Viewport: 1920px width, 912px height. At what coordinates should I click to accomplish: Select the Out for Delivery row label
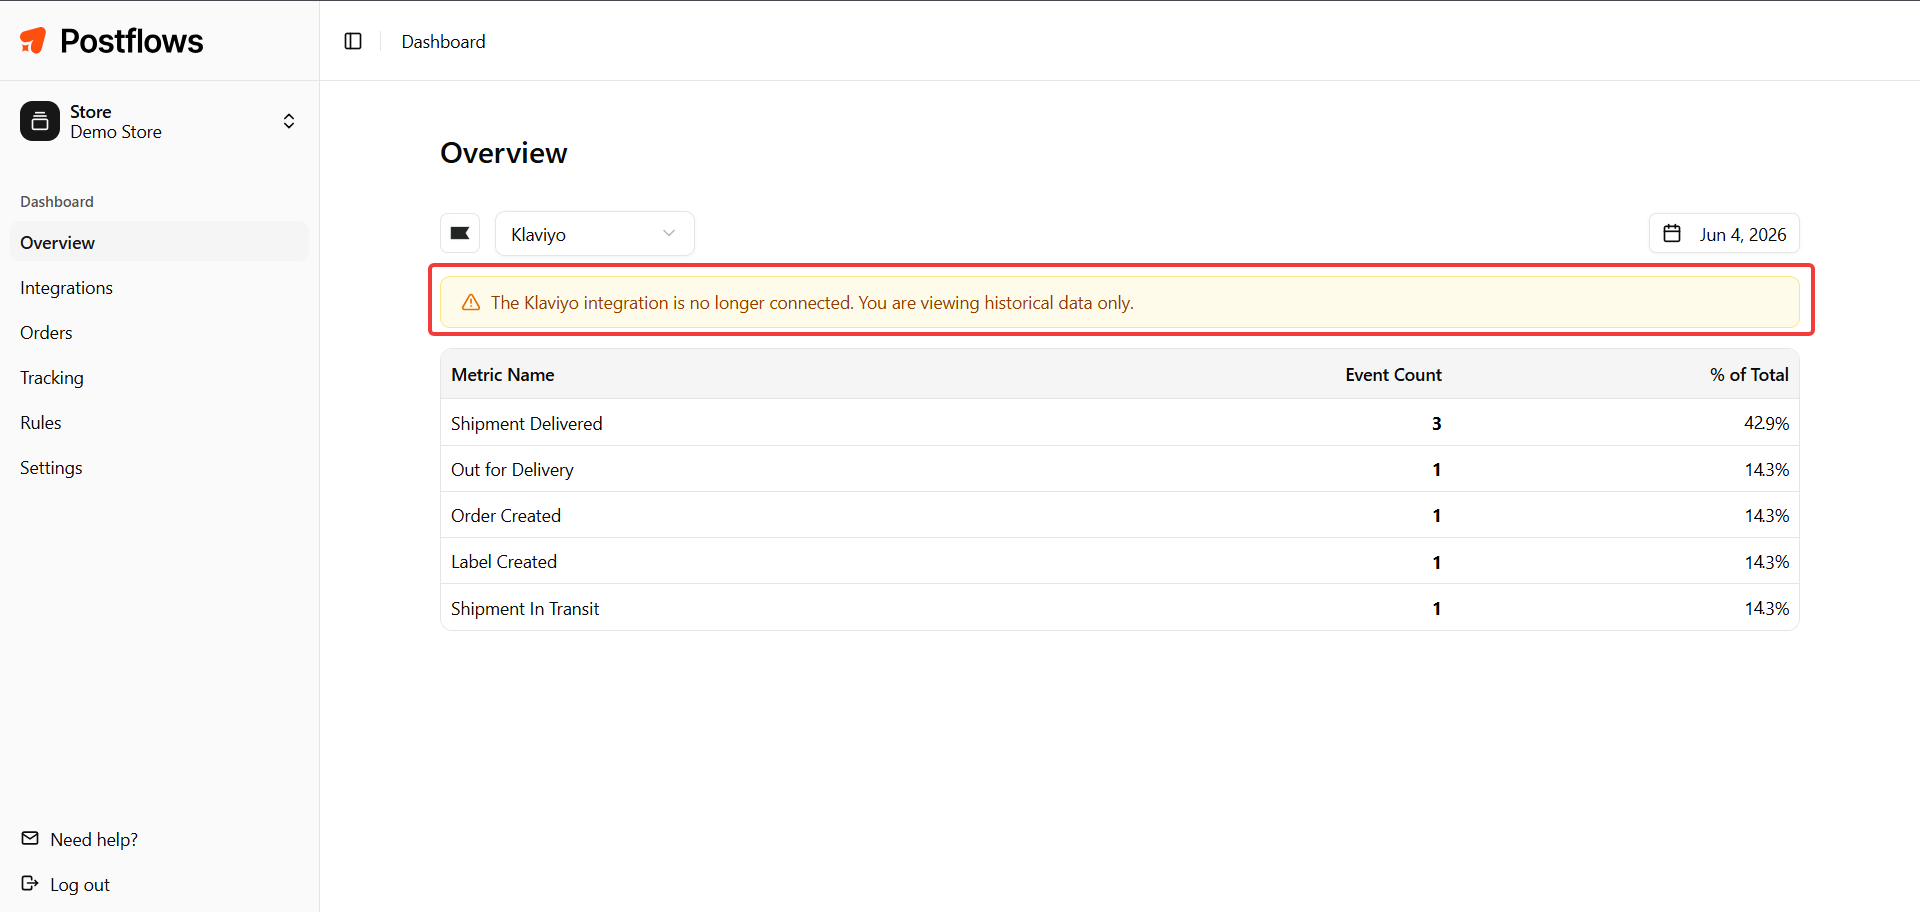point(512,470)
